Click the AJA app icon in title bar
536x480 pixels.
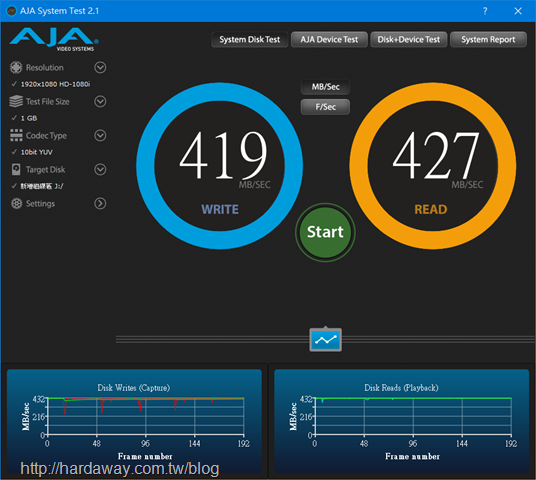pos(11,11)
